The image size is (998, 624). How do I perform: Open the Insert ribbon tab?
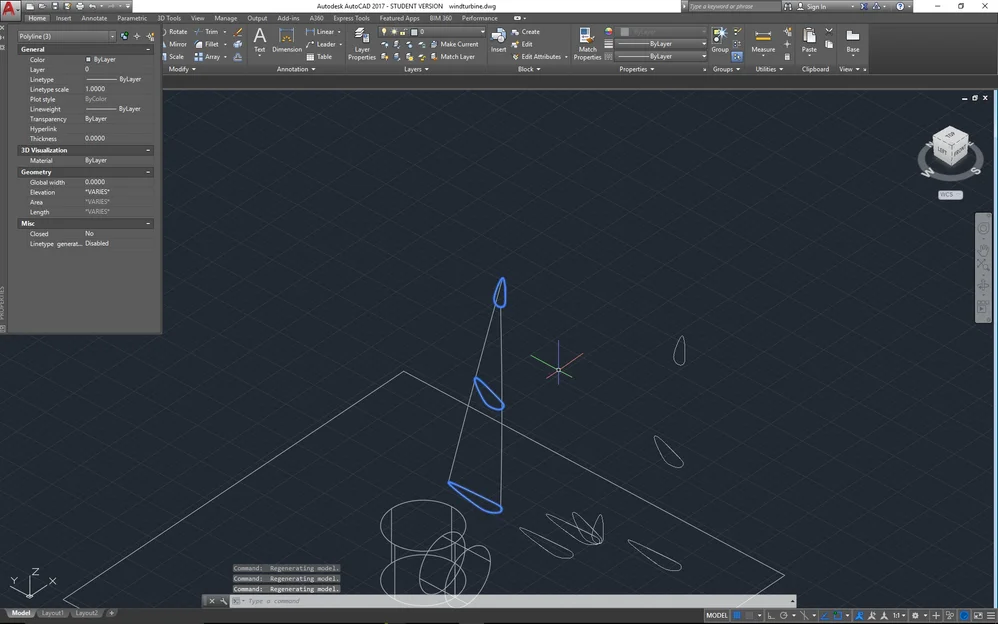(x=64, y=18)
